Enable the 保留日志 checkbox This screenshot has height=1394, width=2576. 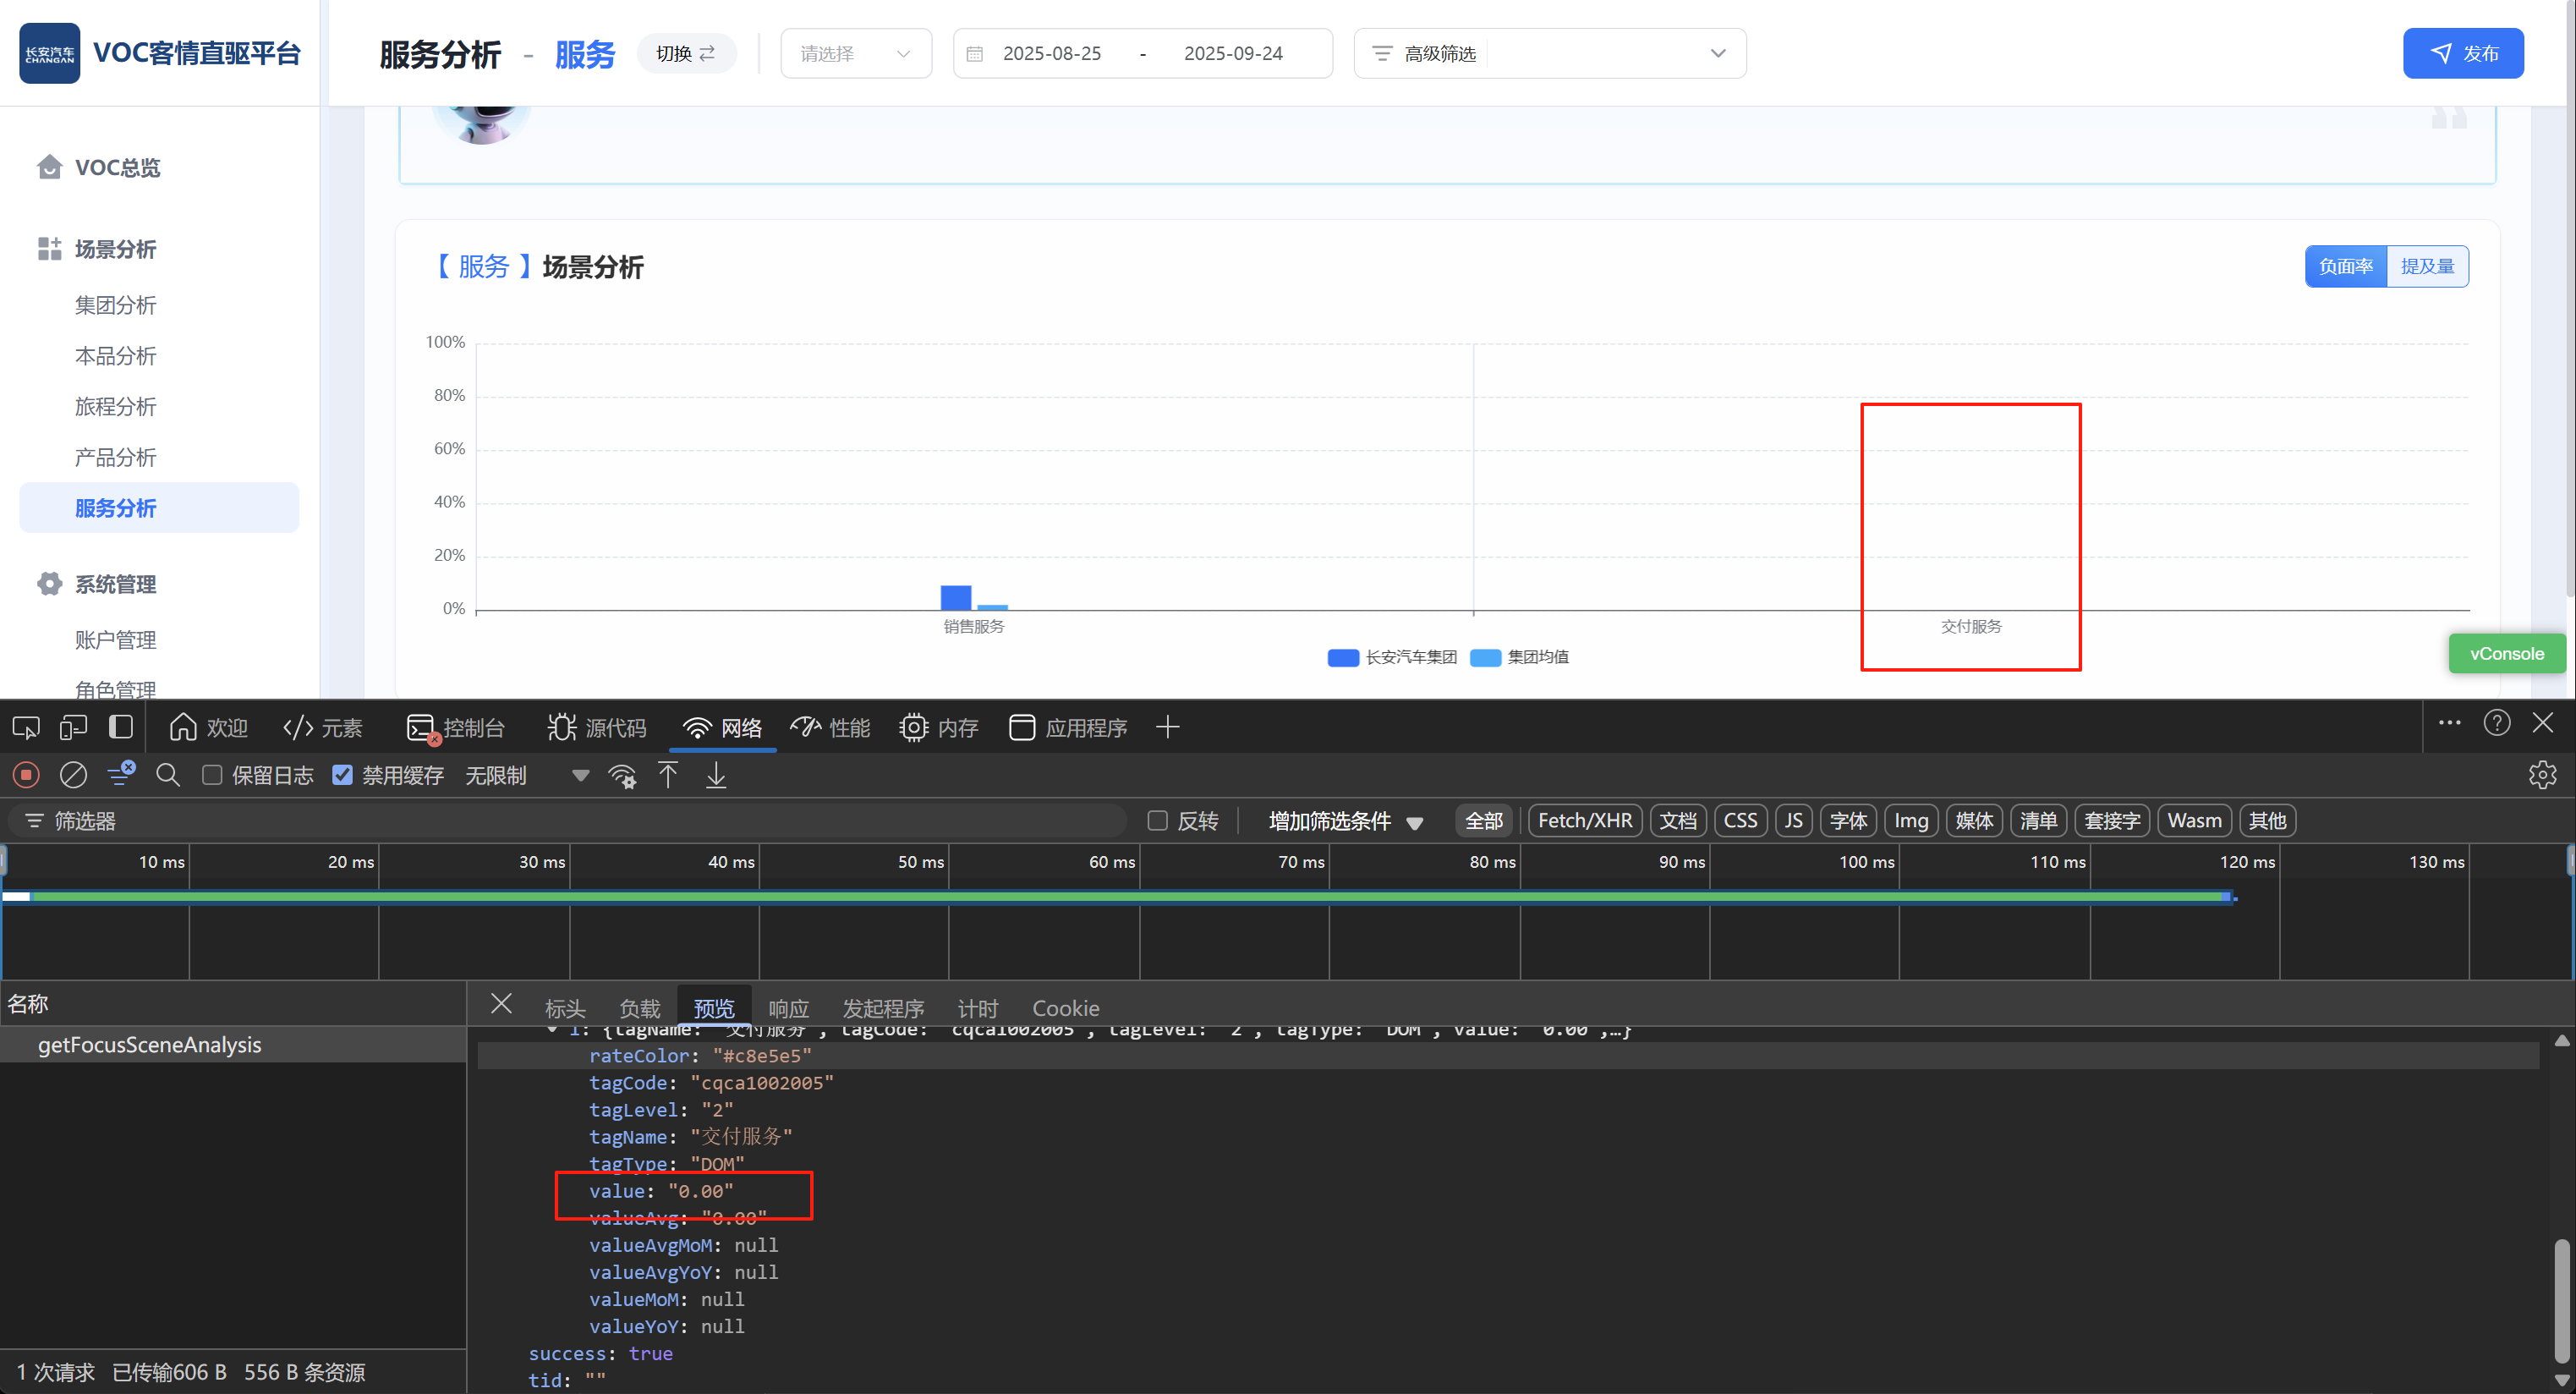click(x=212, y=775)
